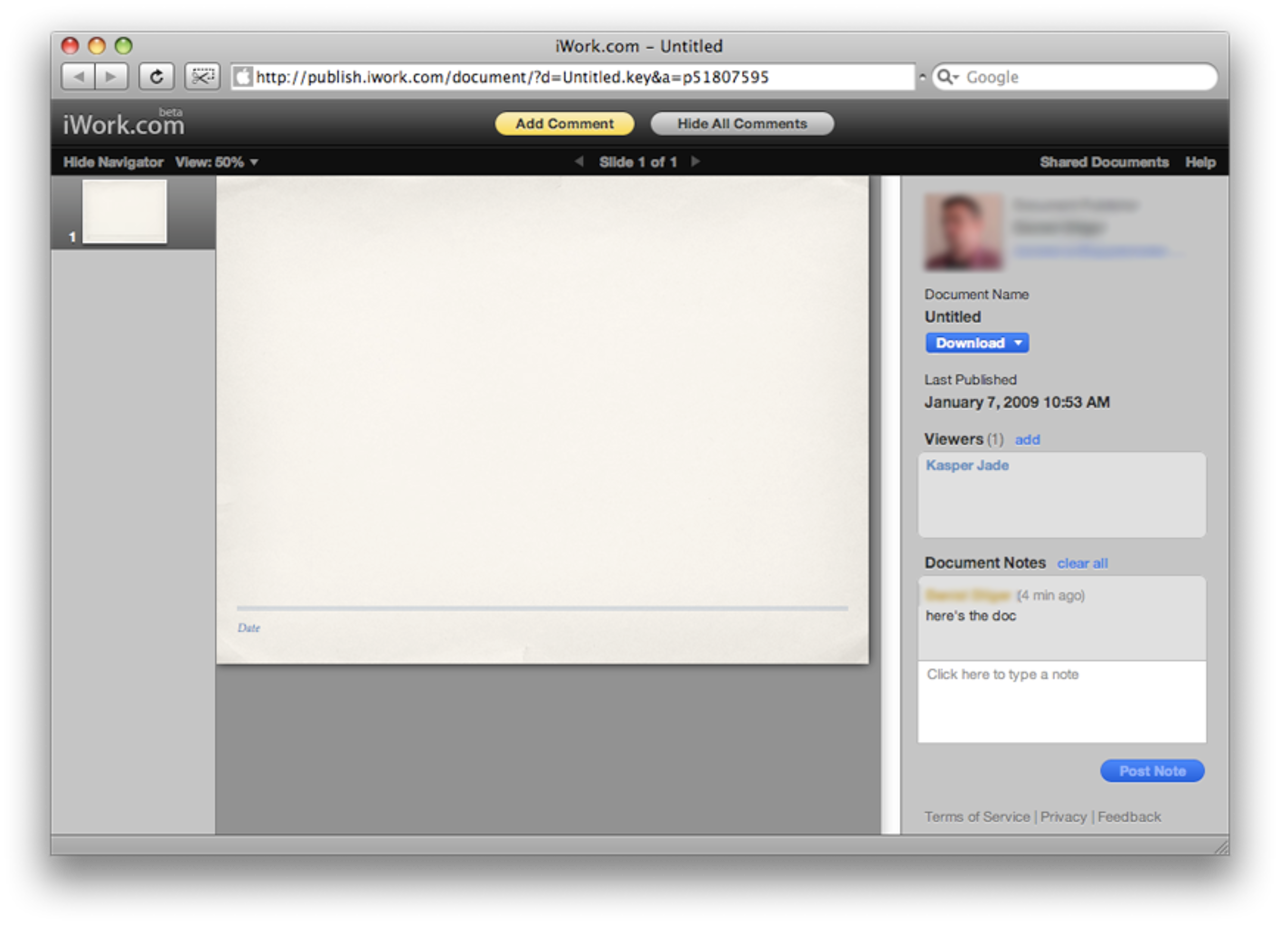Select slide 1 thumbnail in the navigator
This screenshot has height=925, width=1280.
click(x=124, y=211)
